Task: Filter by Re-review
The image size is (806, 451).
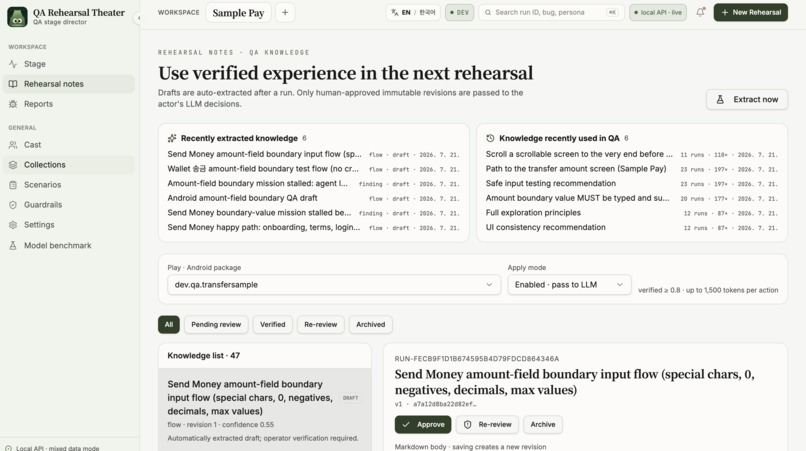Action: (x=320, y=324)
